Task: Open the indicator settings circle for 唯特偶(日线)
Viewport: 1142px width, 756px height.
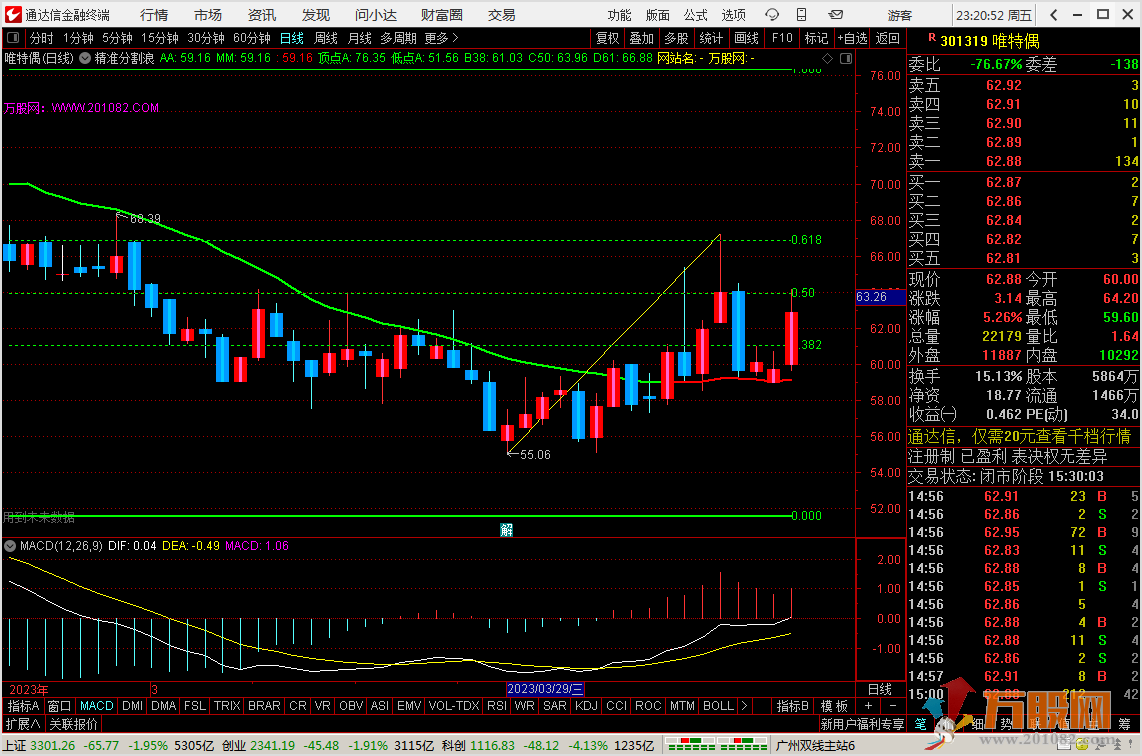Action: coord(85,58)
